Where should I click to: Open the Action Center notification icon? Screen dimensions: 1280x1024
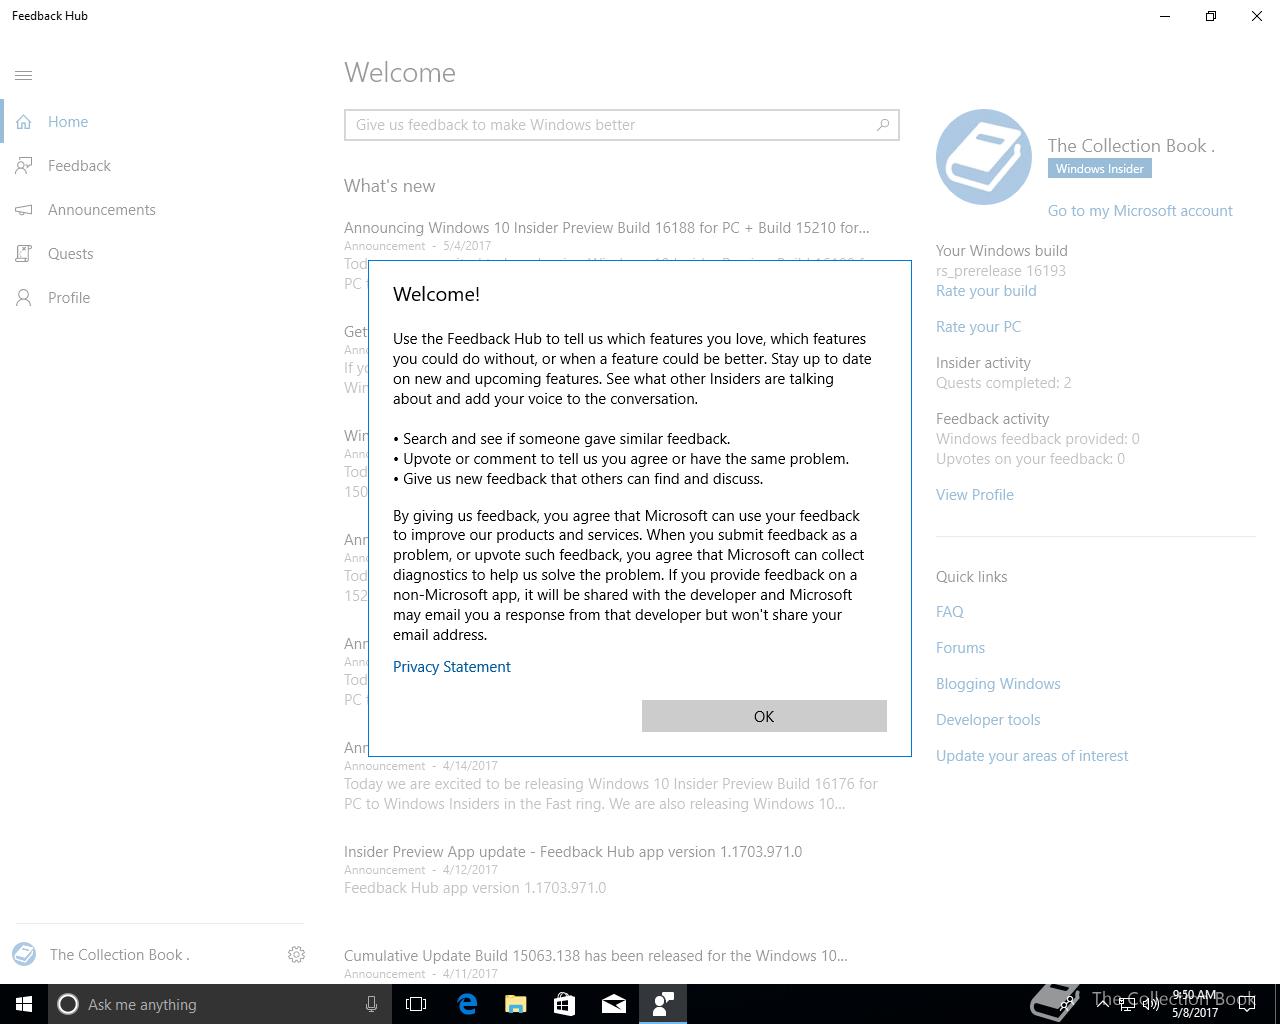(x=1247, y=1004)
